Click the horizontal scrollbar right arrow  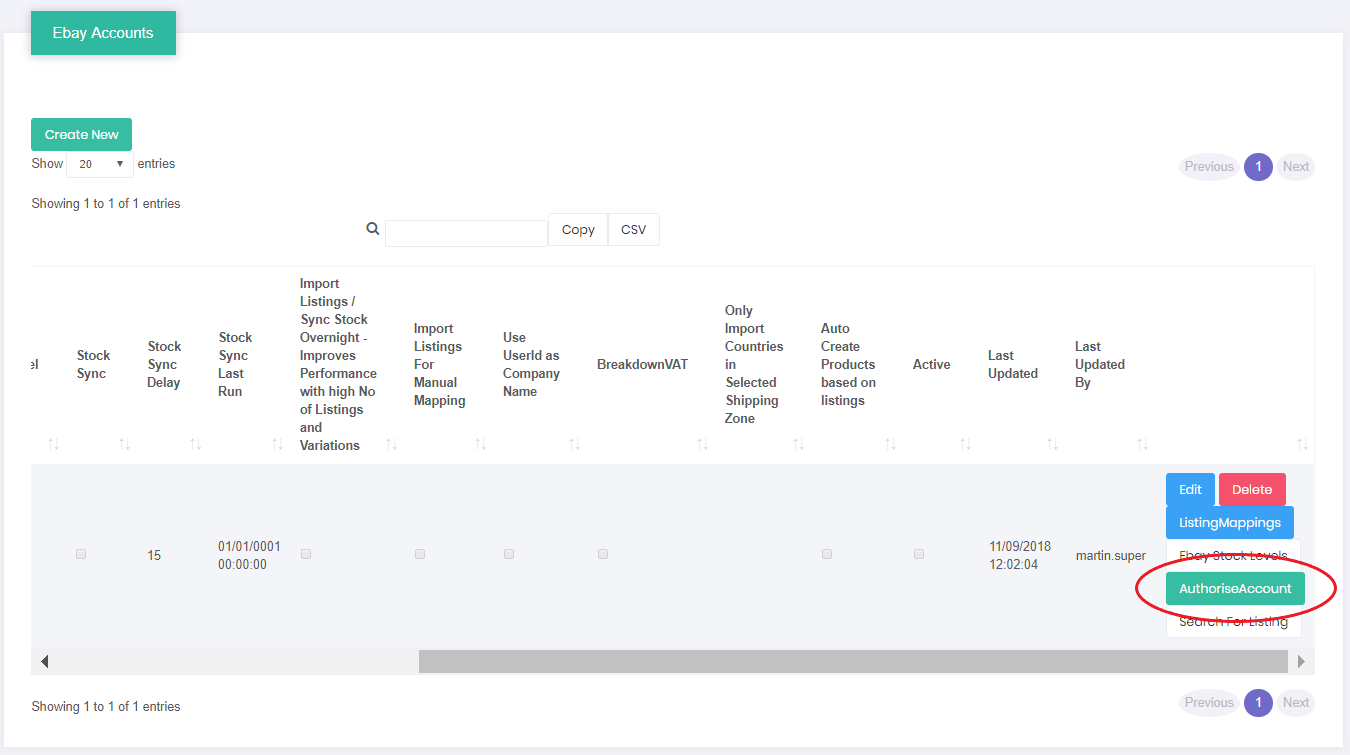(x=1301, y=661)
